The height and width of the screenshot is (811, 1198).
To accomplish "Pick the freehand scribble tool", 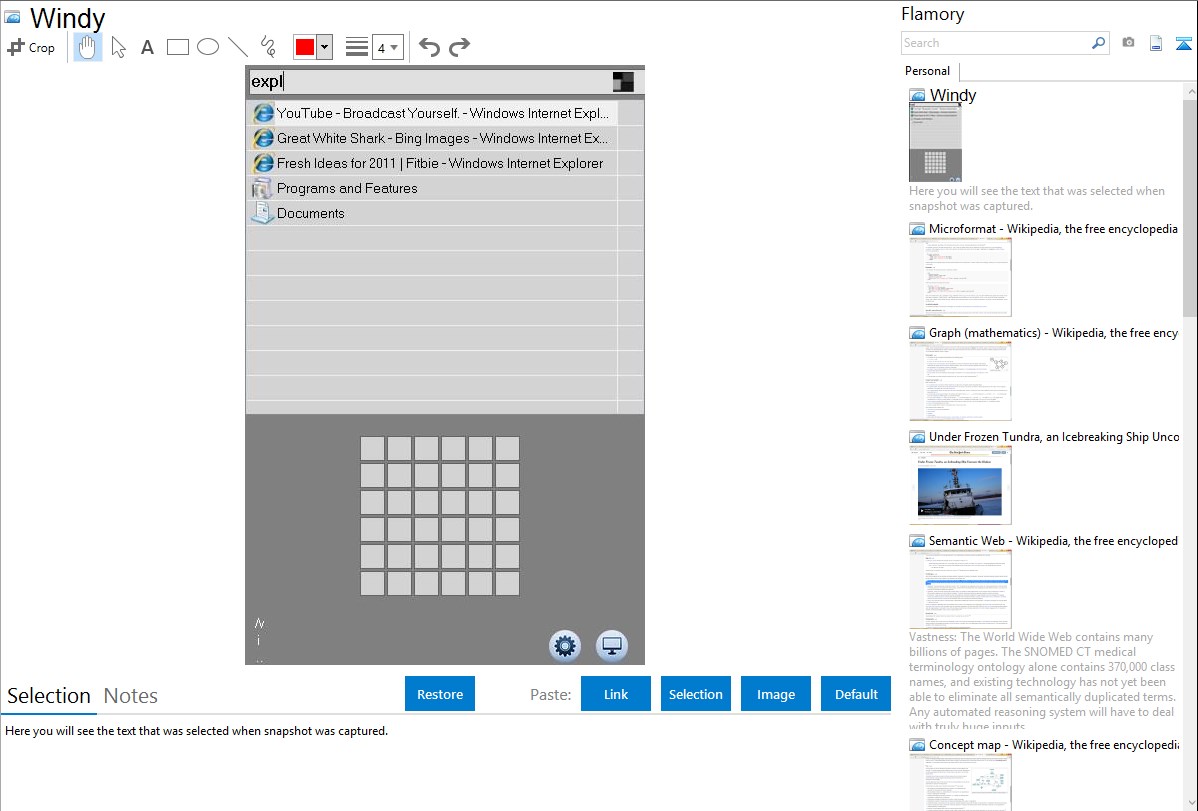I will pyautogui.click(x=268, y=47).
